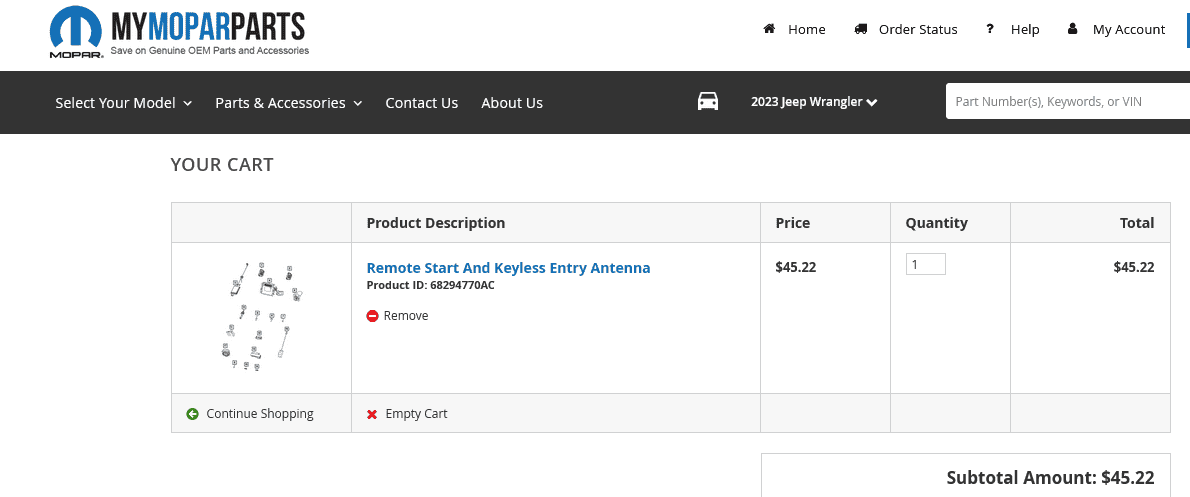Click the My Account person icon
This screenshot has height=497, width=1190.
(1072, 29)
